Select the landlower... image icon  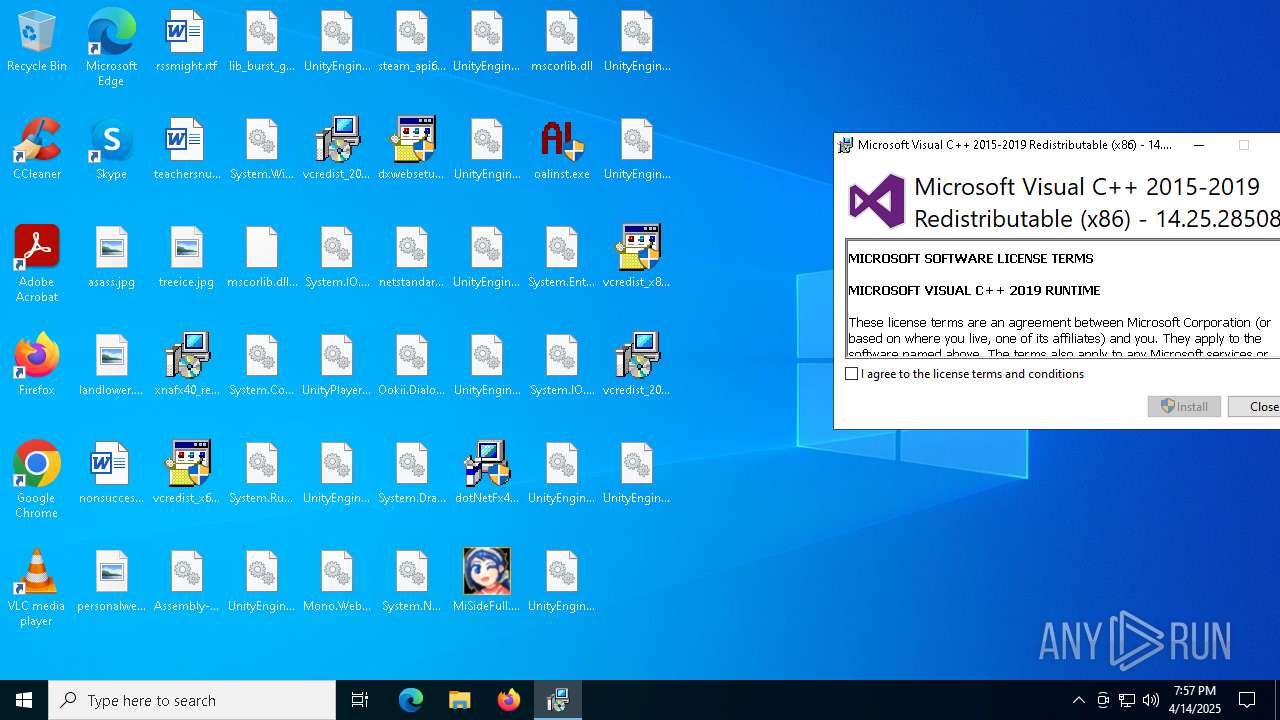(x=111, y=366)
